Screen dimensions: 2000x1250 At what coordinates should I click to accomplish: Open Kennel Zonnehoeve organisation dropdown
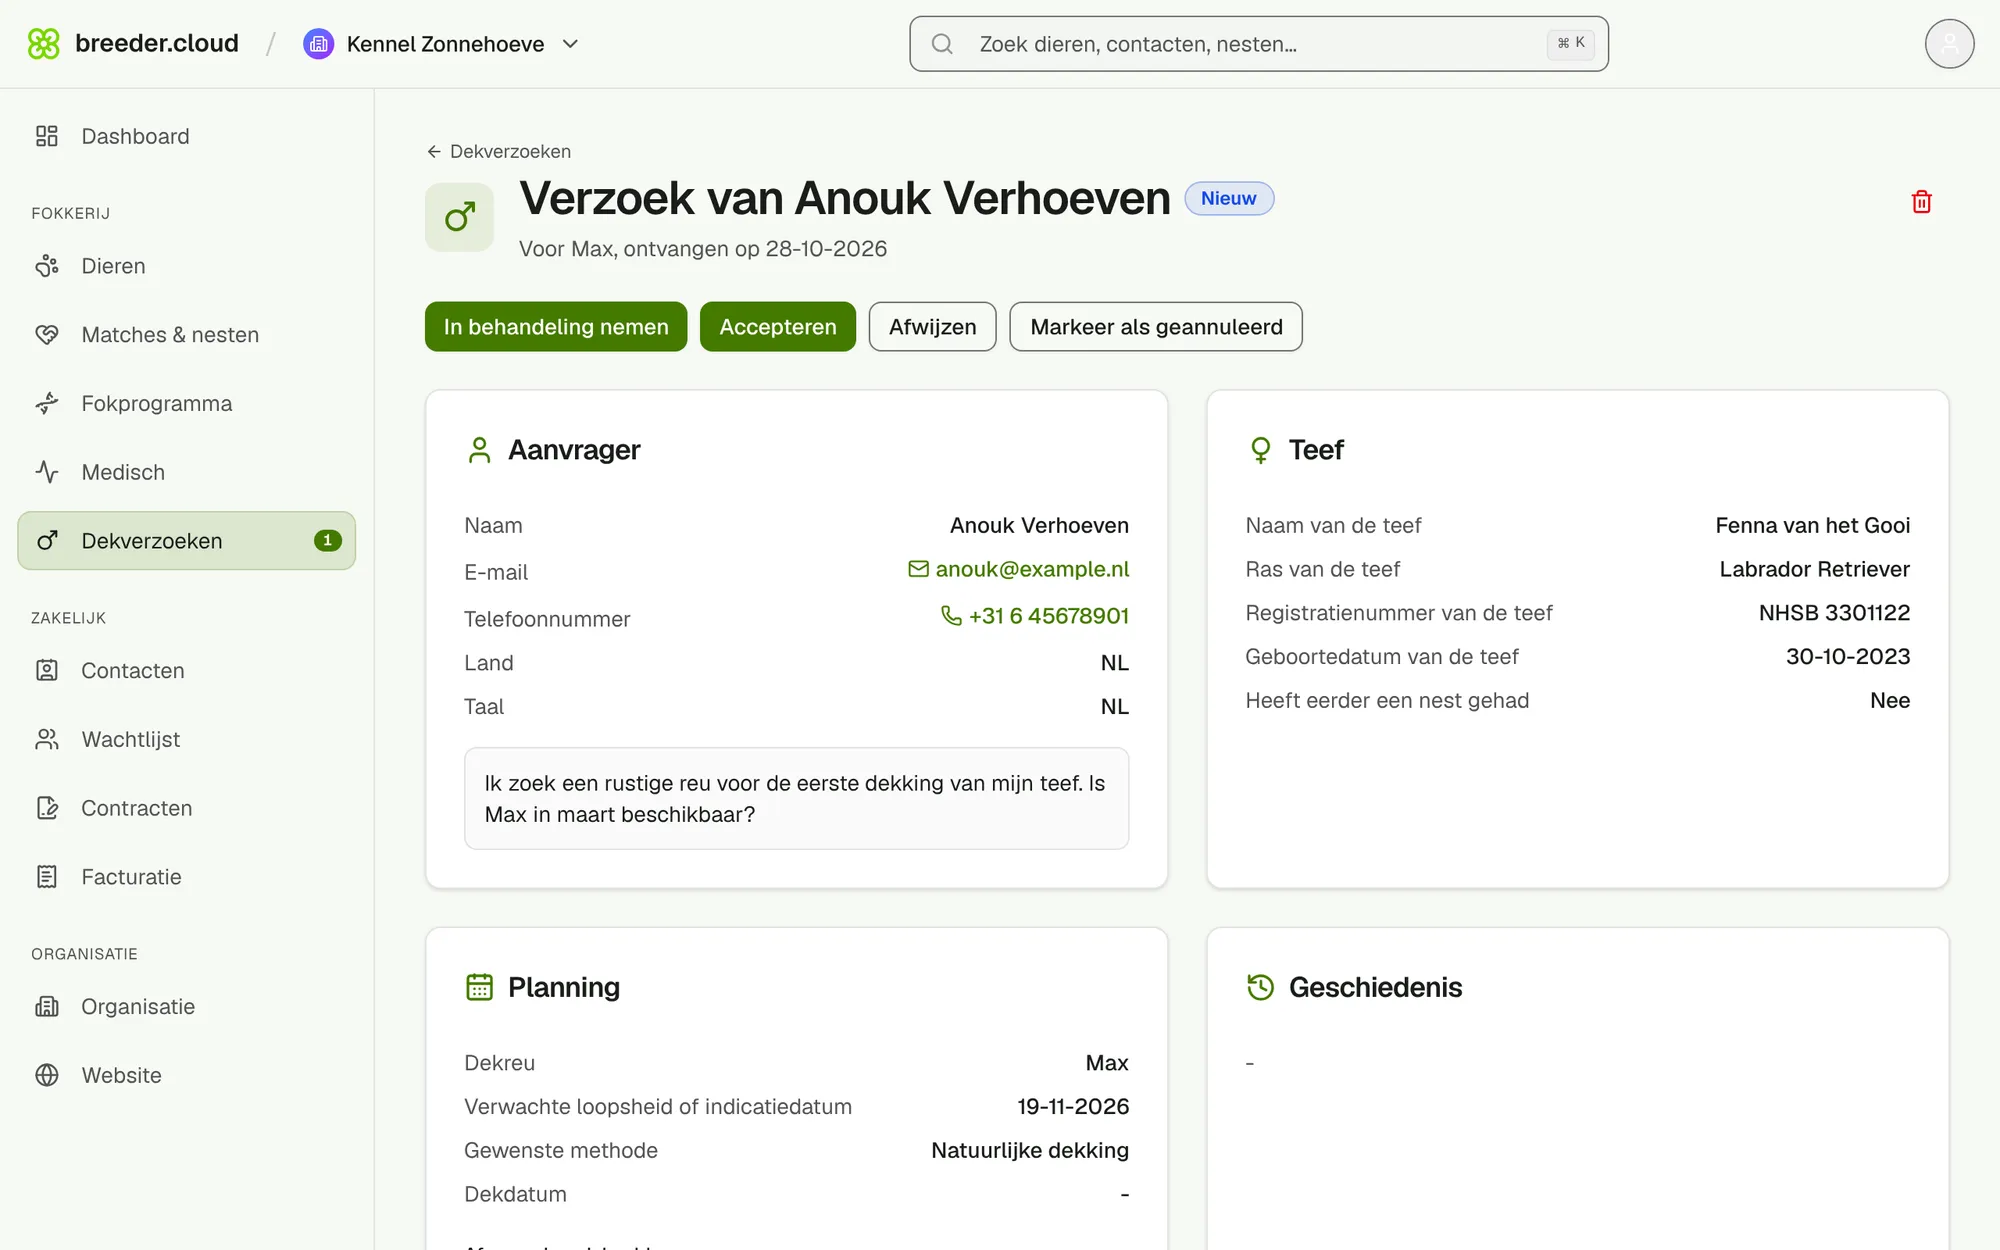click(x=442, y=44)
